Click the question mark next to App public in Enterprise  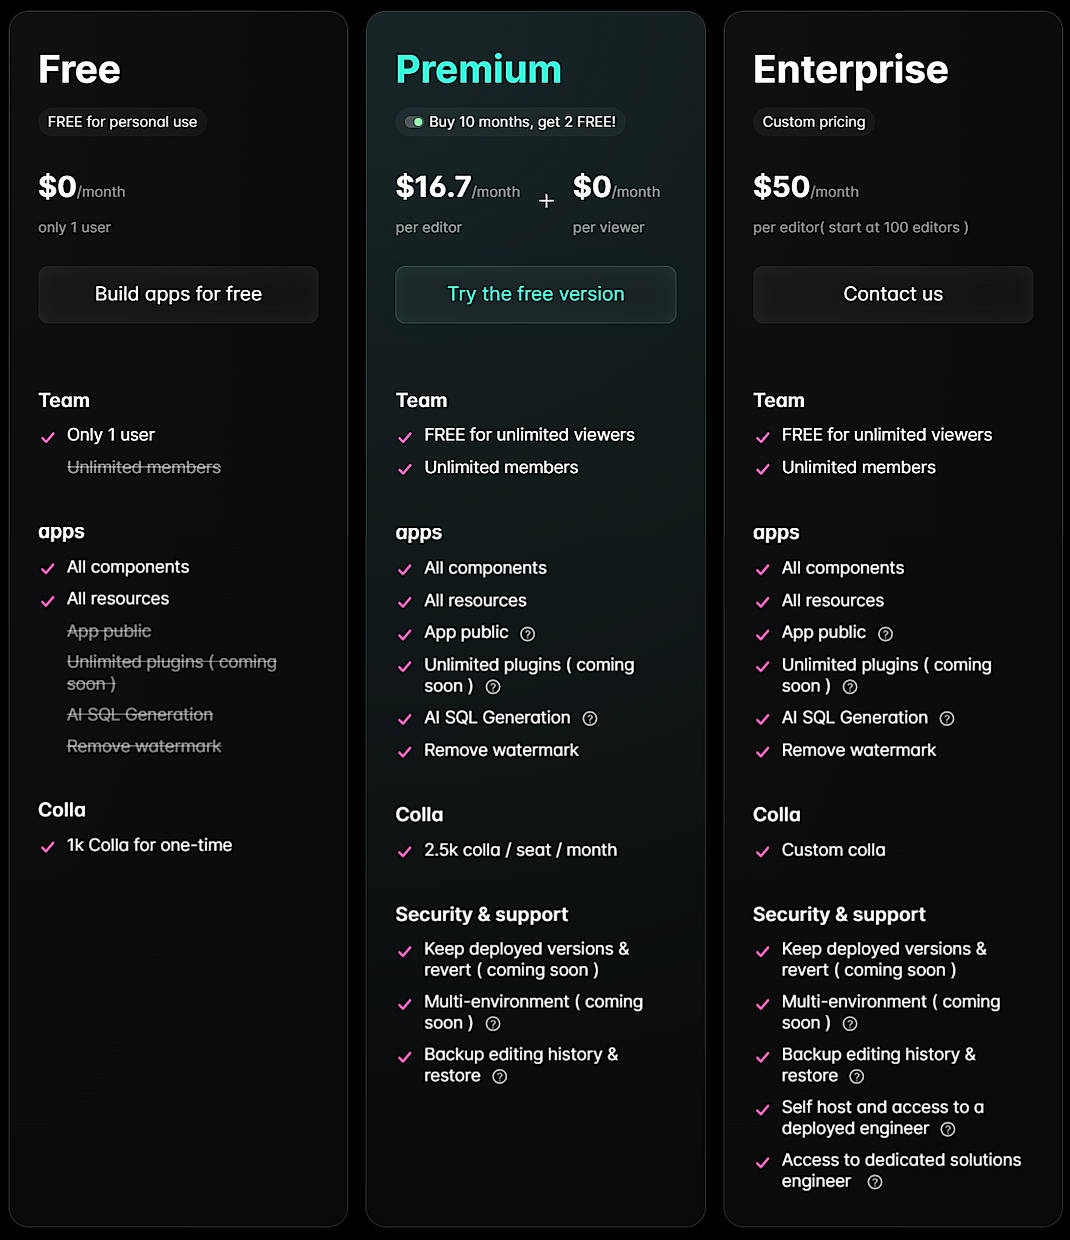(885, 633)
